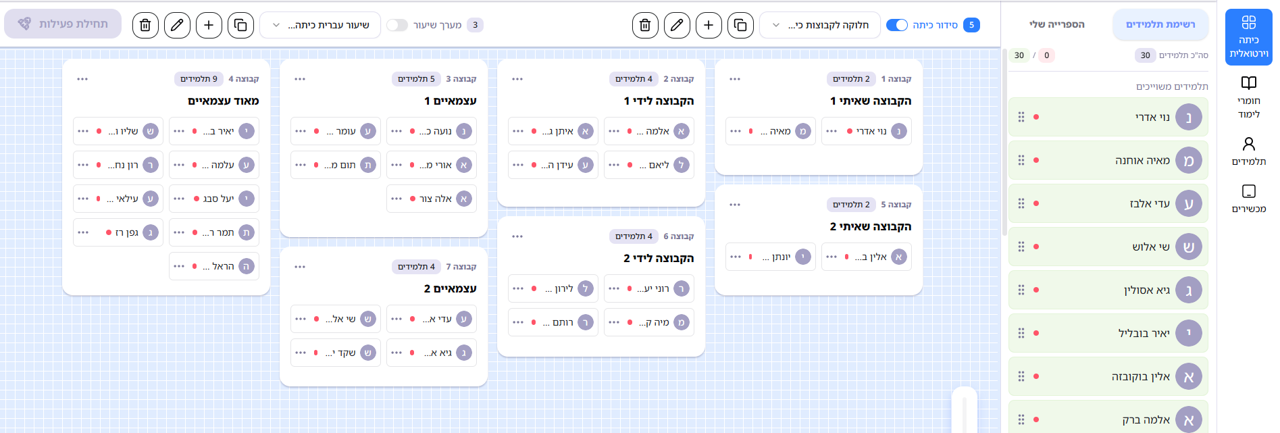
Task: Click pencil icon to edit חלוקה לקבוצות arrangement
Action: click(x=677, y=25)
